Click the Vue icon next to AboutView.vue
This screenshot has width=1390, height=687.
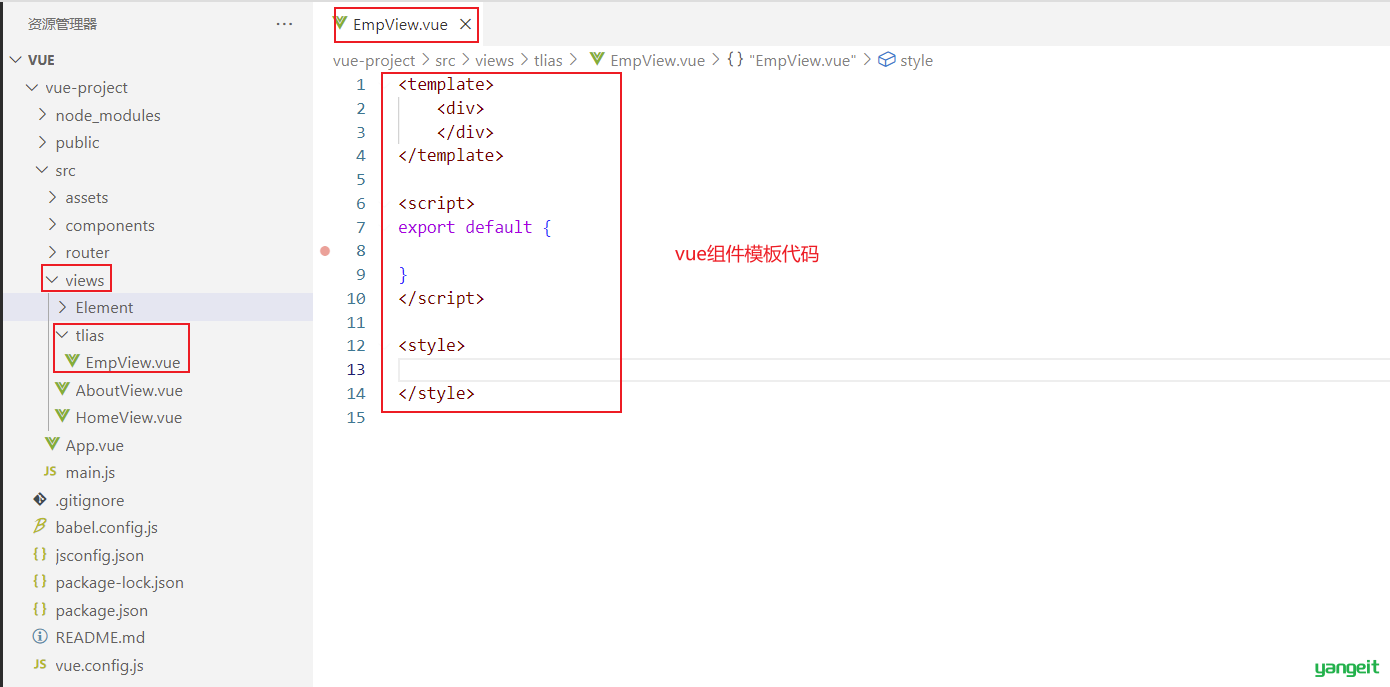coord(63,390)
